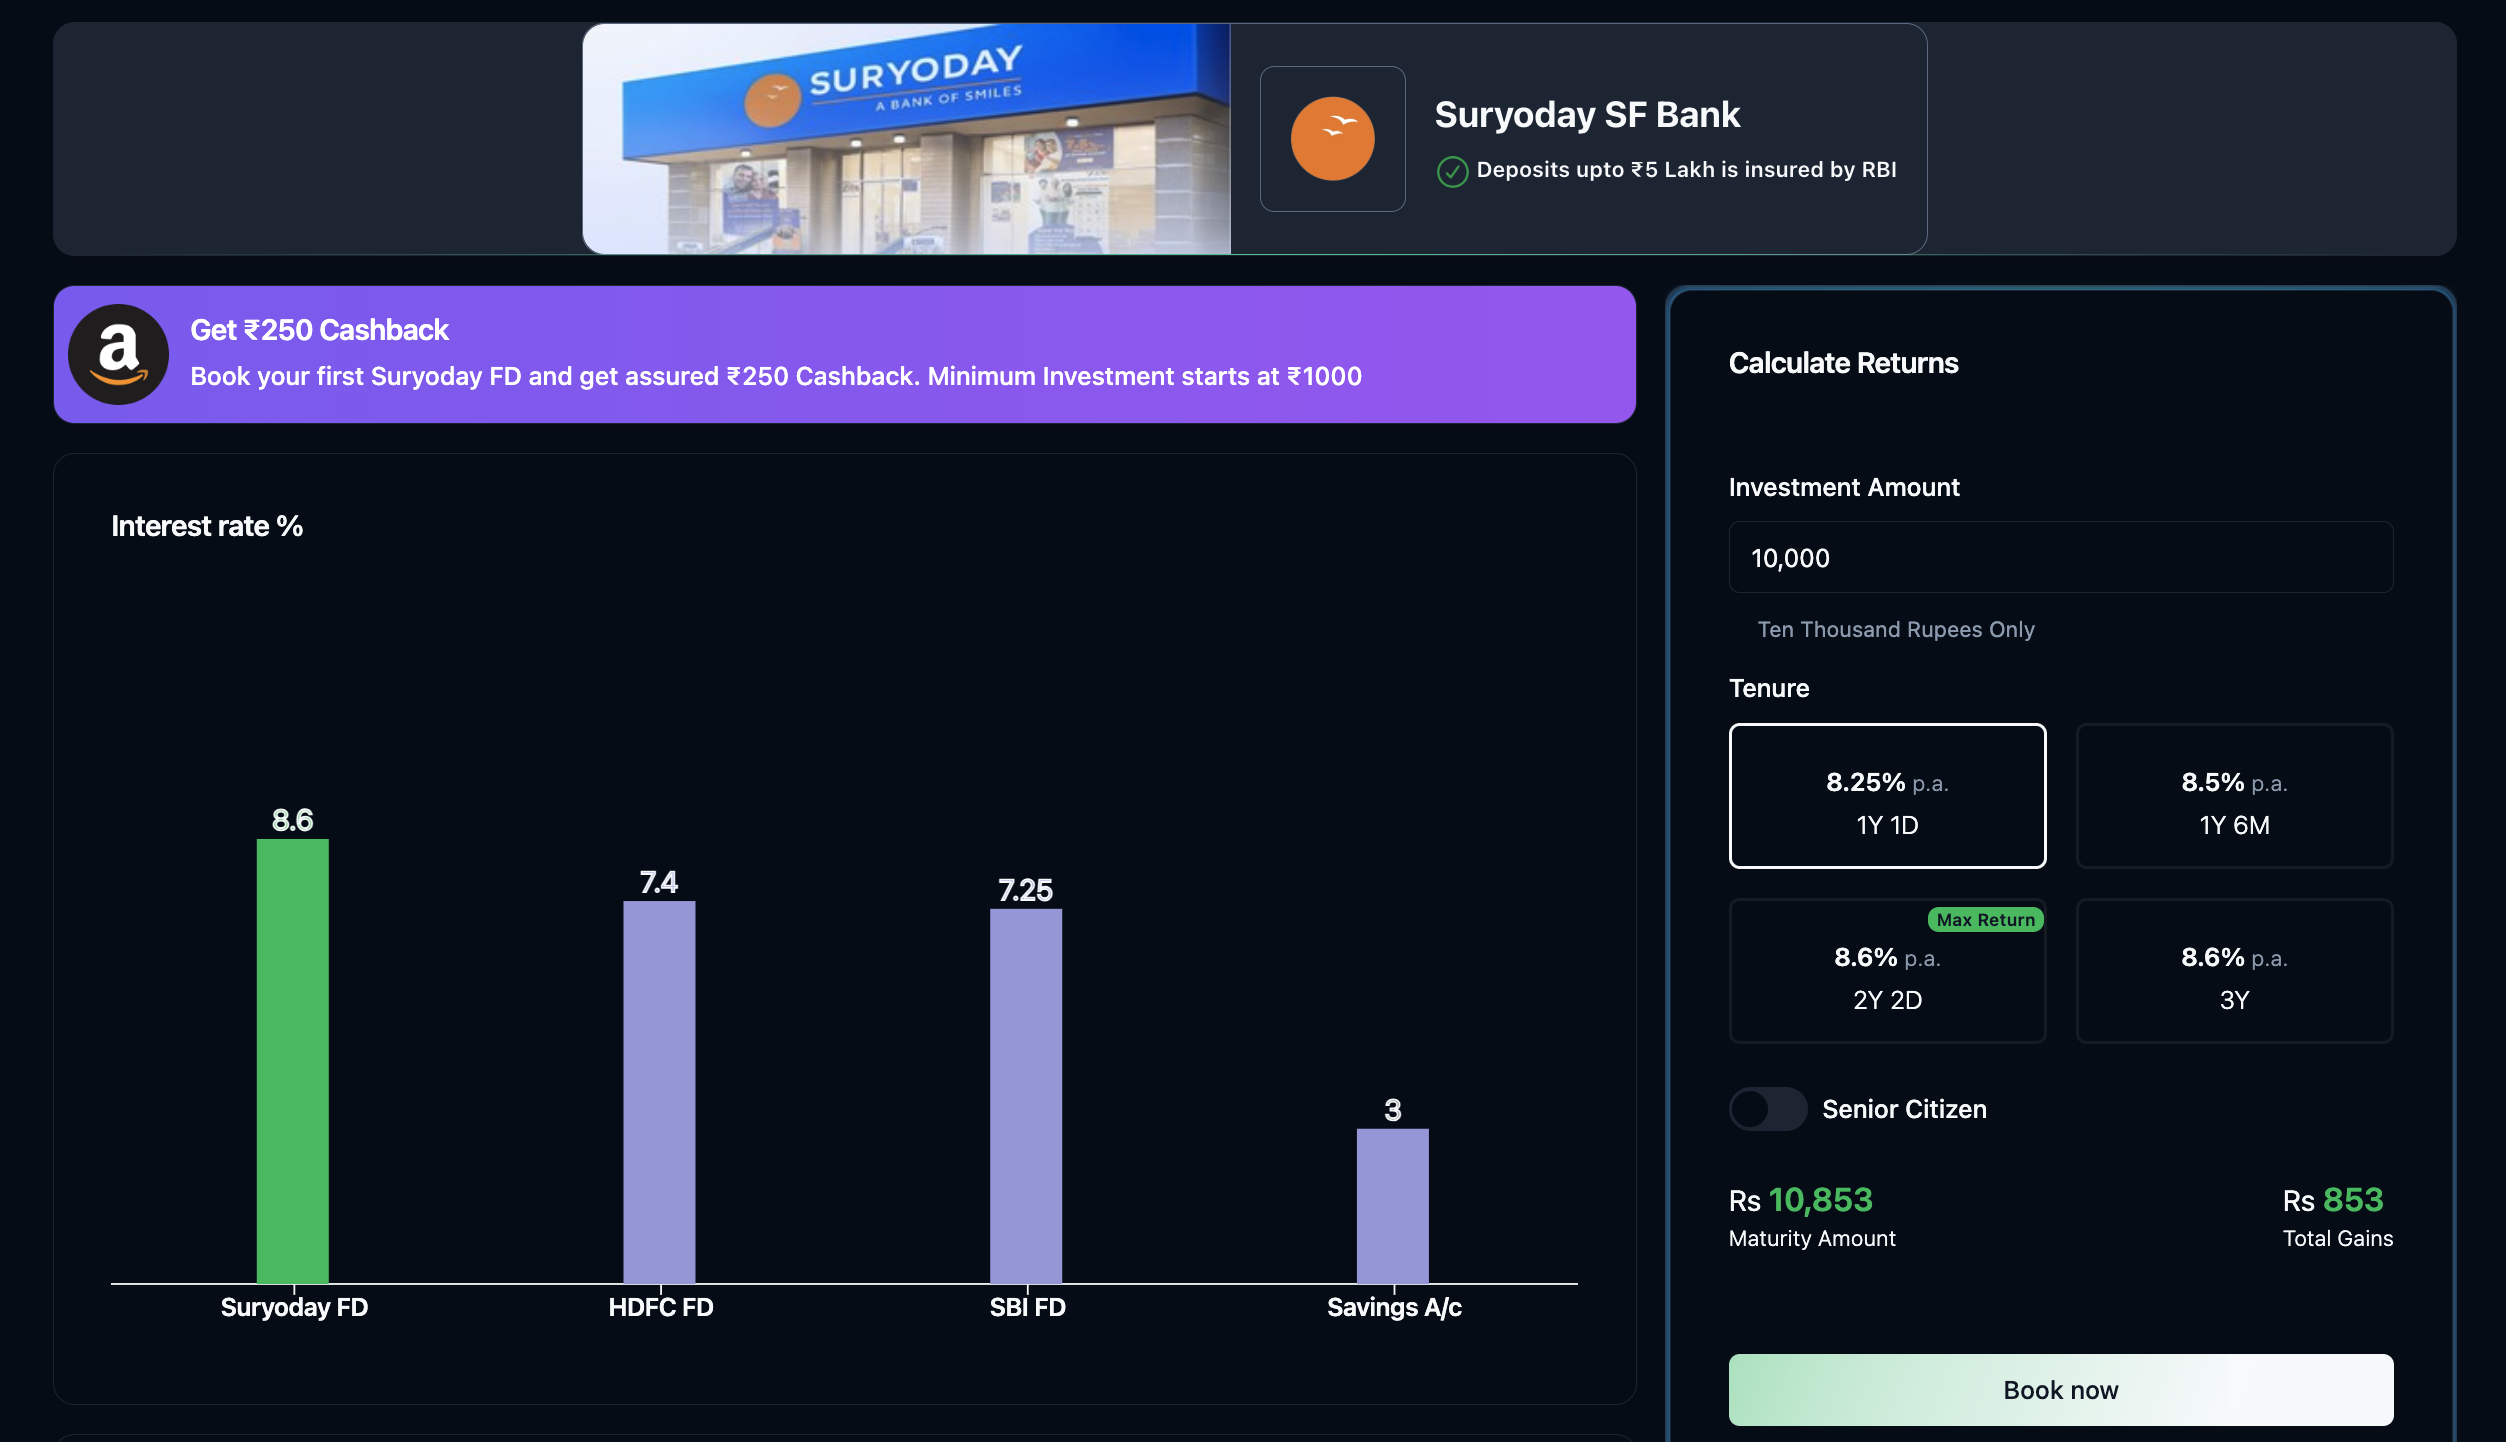Toggle the Senior Citizen switch

point(1767,1109)
